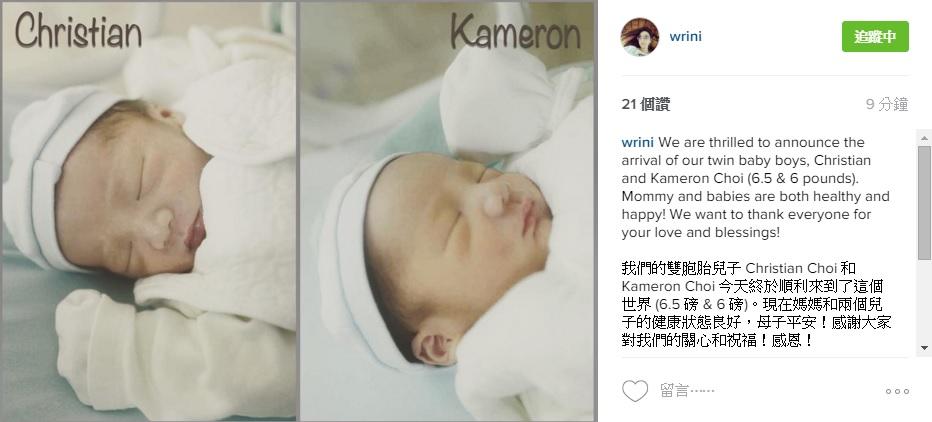Image resolution: width=932 pixels, height=422 pixels.
Task: Click the caption scrollbar up arrow
Action: (924, 138)
